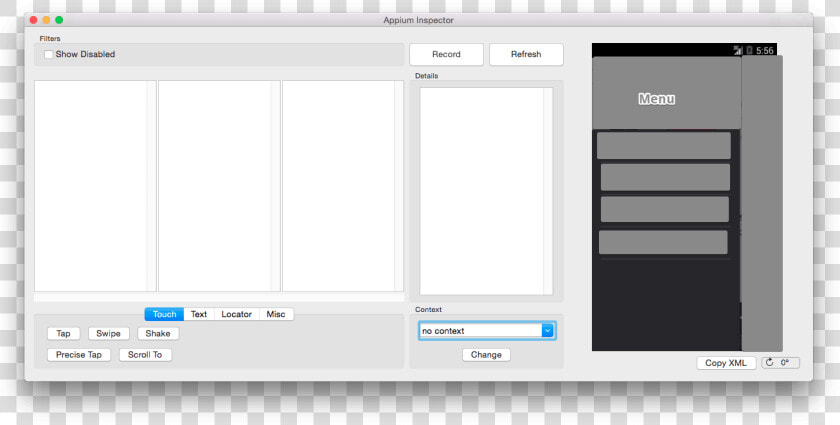Open the Locator tab

pyautogui.click(x=237, y=314)
